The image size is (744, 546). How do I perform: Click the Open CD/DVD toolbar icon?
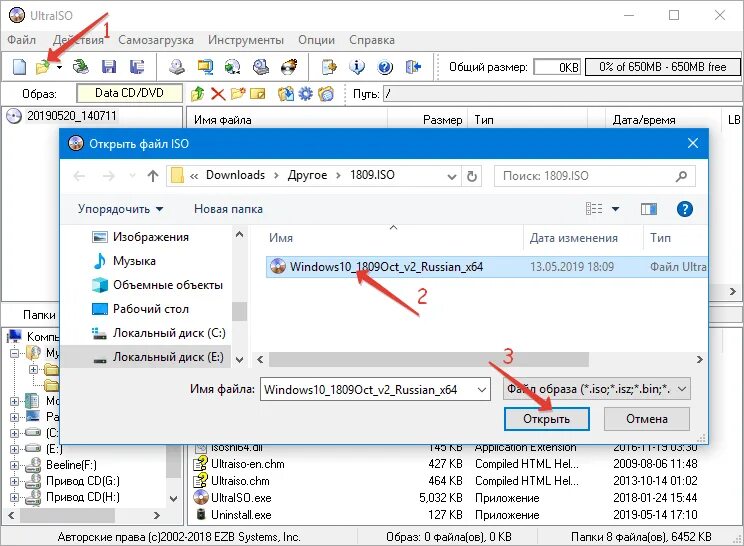(x=81, y=67)
